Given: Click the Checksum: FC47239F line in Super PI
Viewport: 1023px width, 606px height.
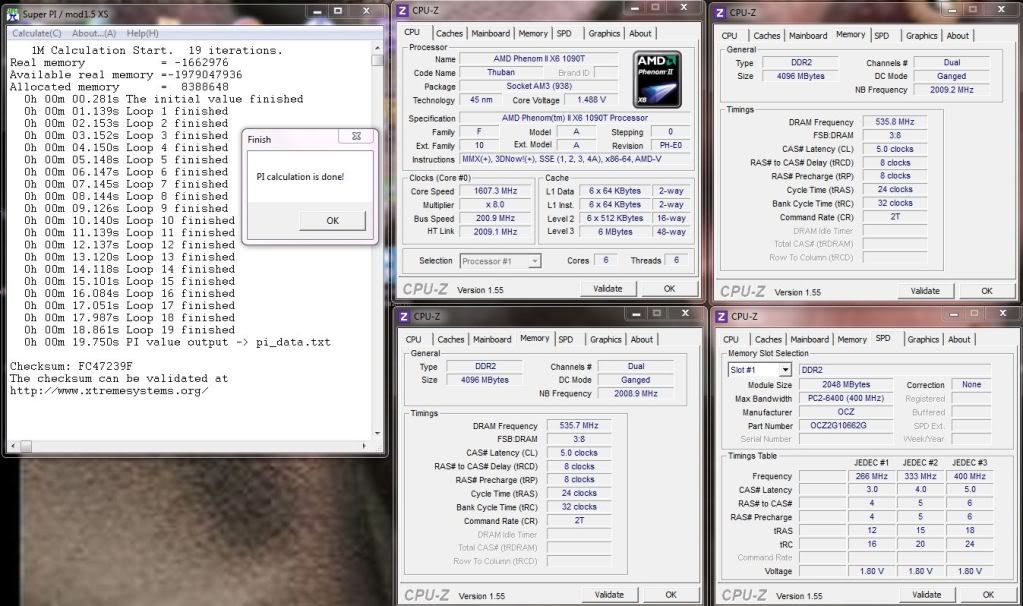Looking at the screenshot, I should (71, 366).
